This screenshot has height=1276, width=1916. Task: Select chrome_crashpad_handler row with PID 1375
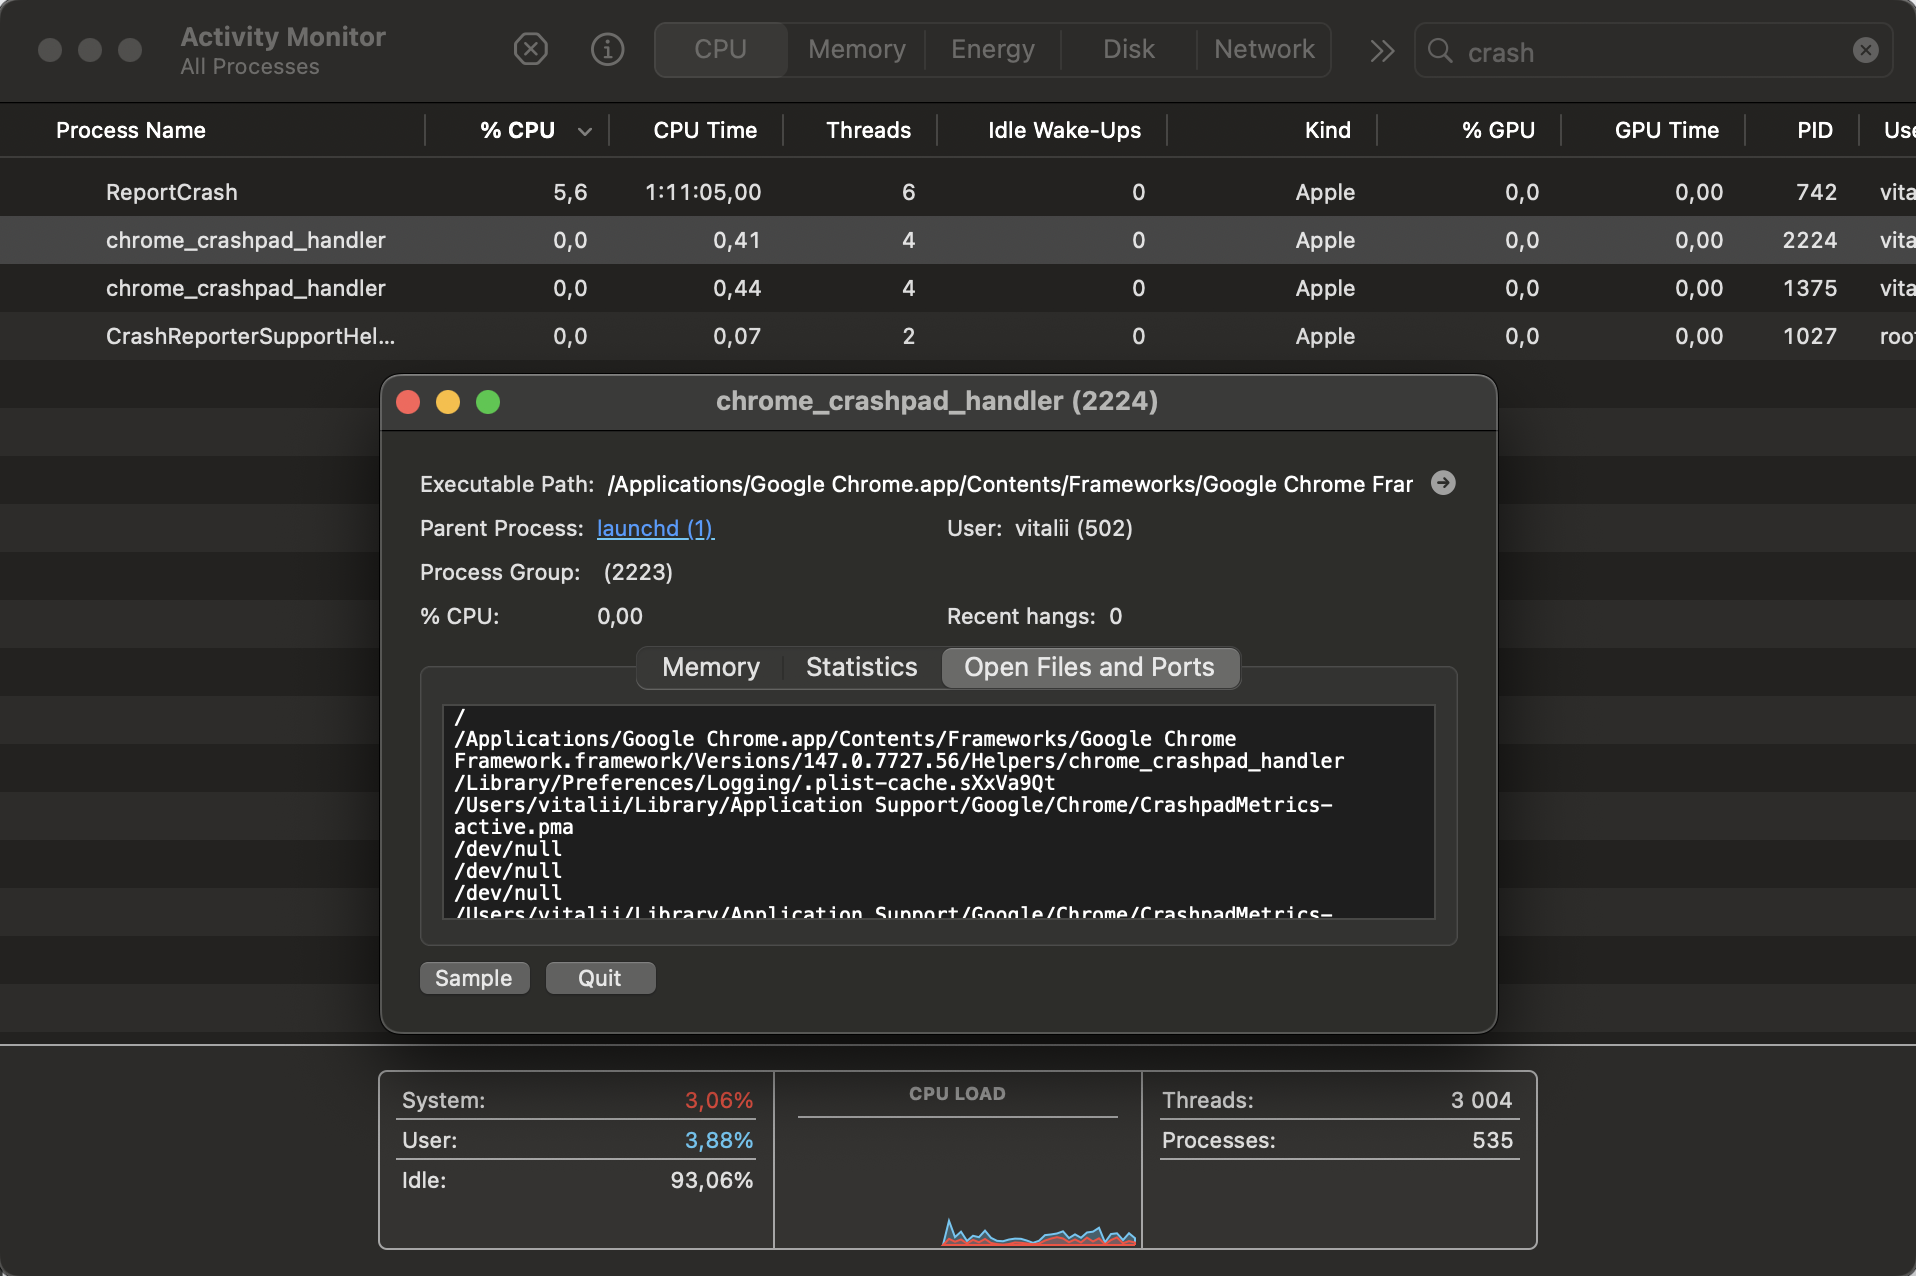(x=958, y=288)
